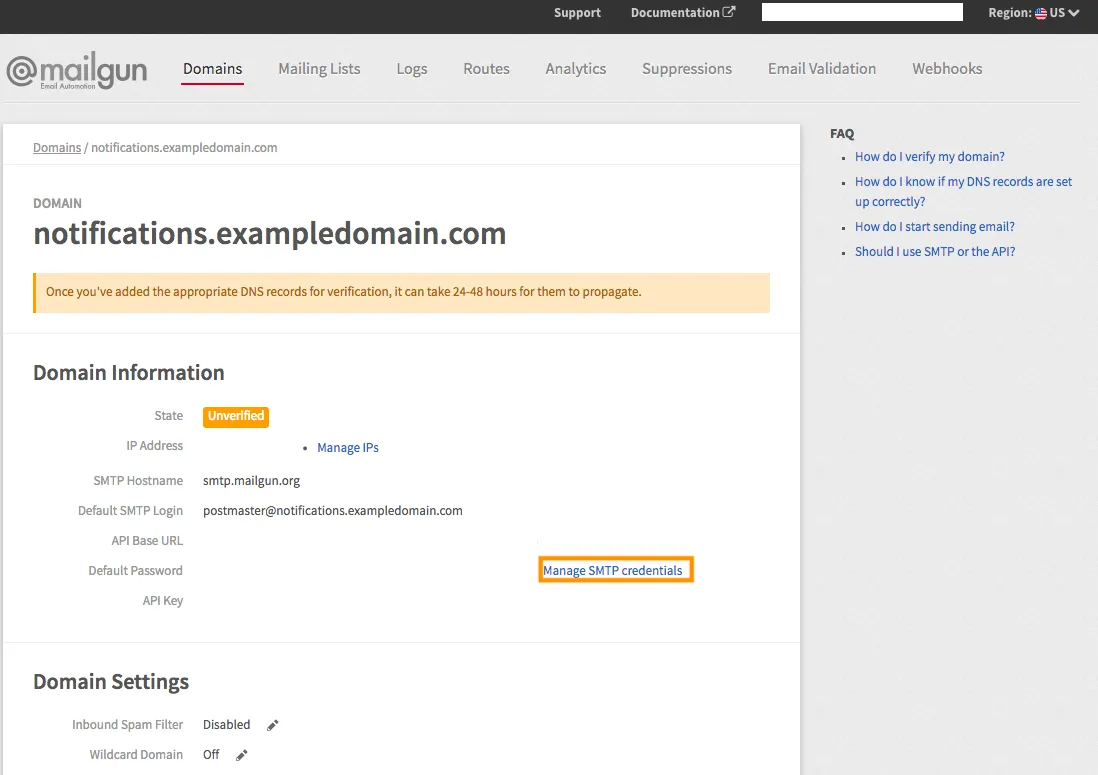The width and height of the screenshot is (1098, 775).
Task: Navigate to Email Validation tab
Action: click(821, 69)
